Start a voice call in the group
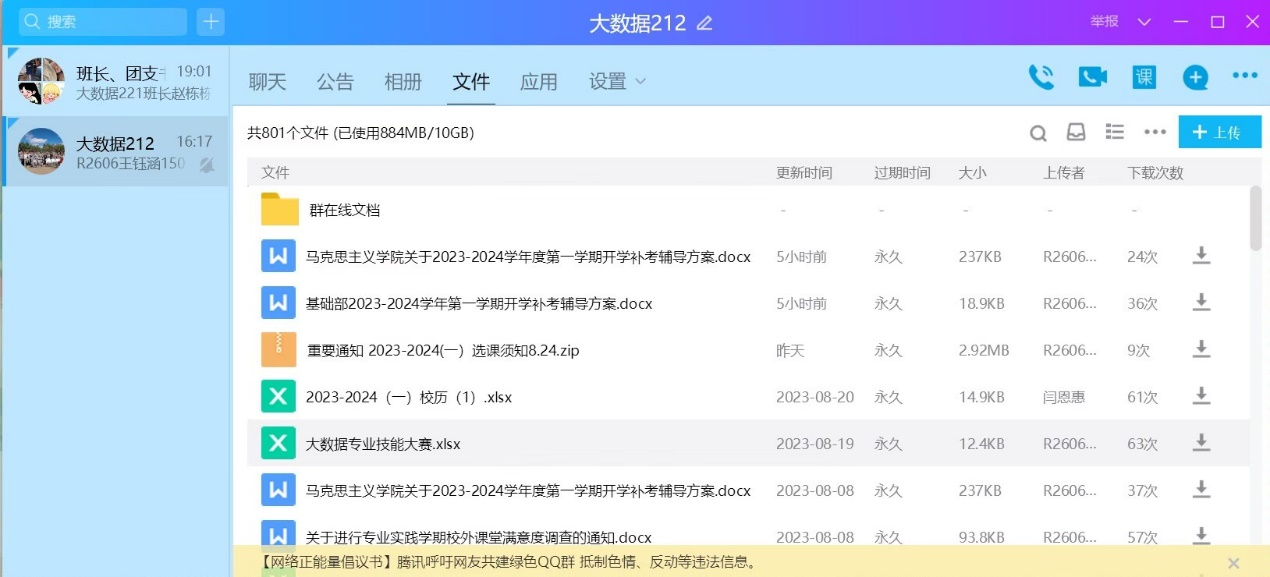1270x577 pixels. coord(1041,78)
